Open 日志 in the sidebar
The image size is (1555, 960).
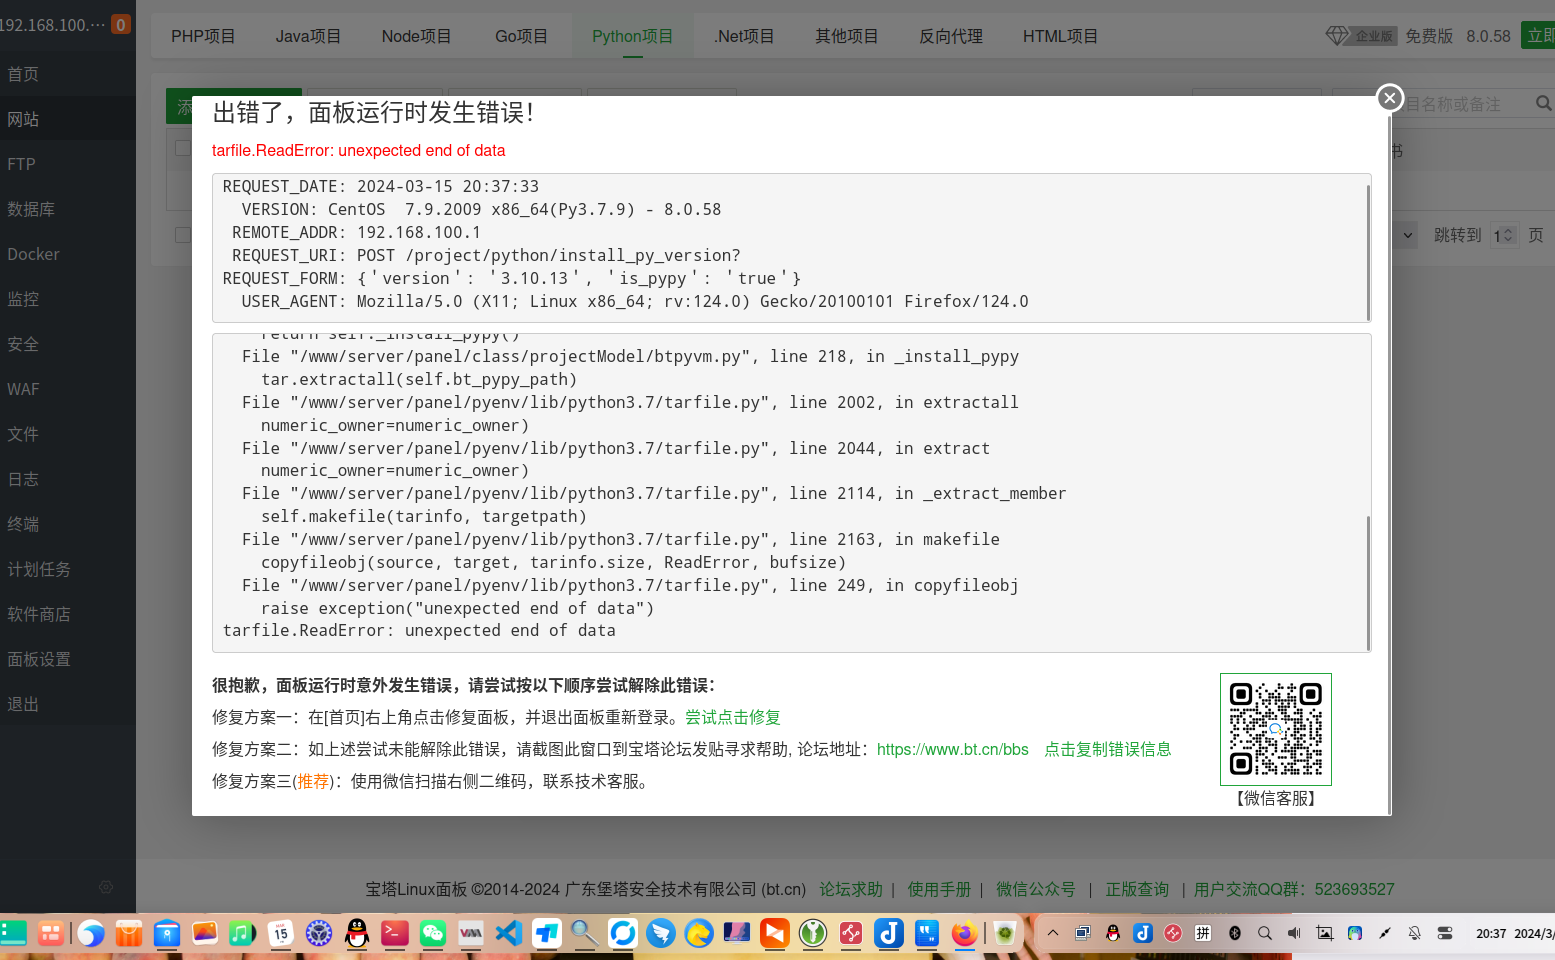[68, 479]
